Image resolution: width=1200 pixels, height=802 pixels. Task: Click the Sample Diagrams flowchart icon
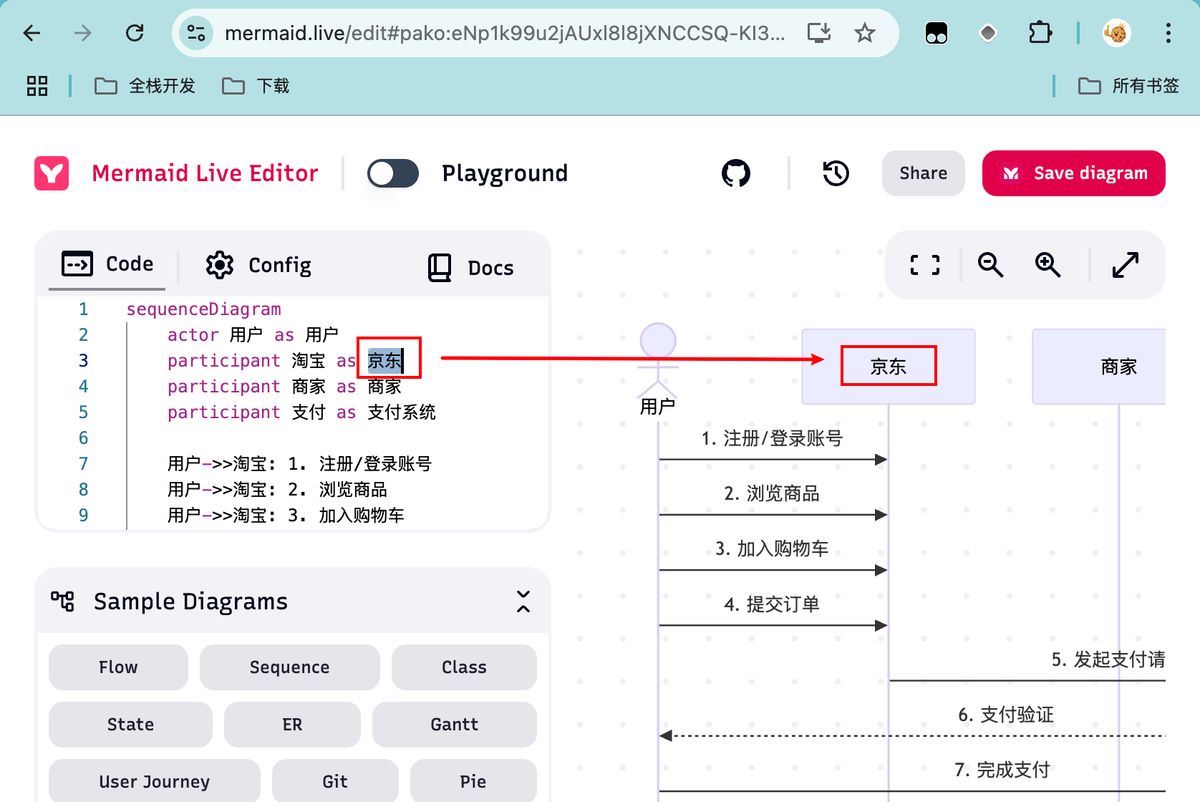click(x=62, y=601)
